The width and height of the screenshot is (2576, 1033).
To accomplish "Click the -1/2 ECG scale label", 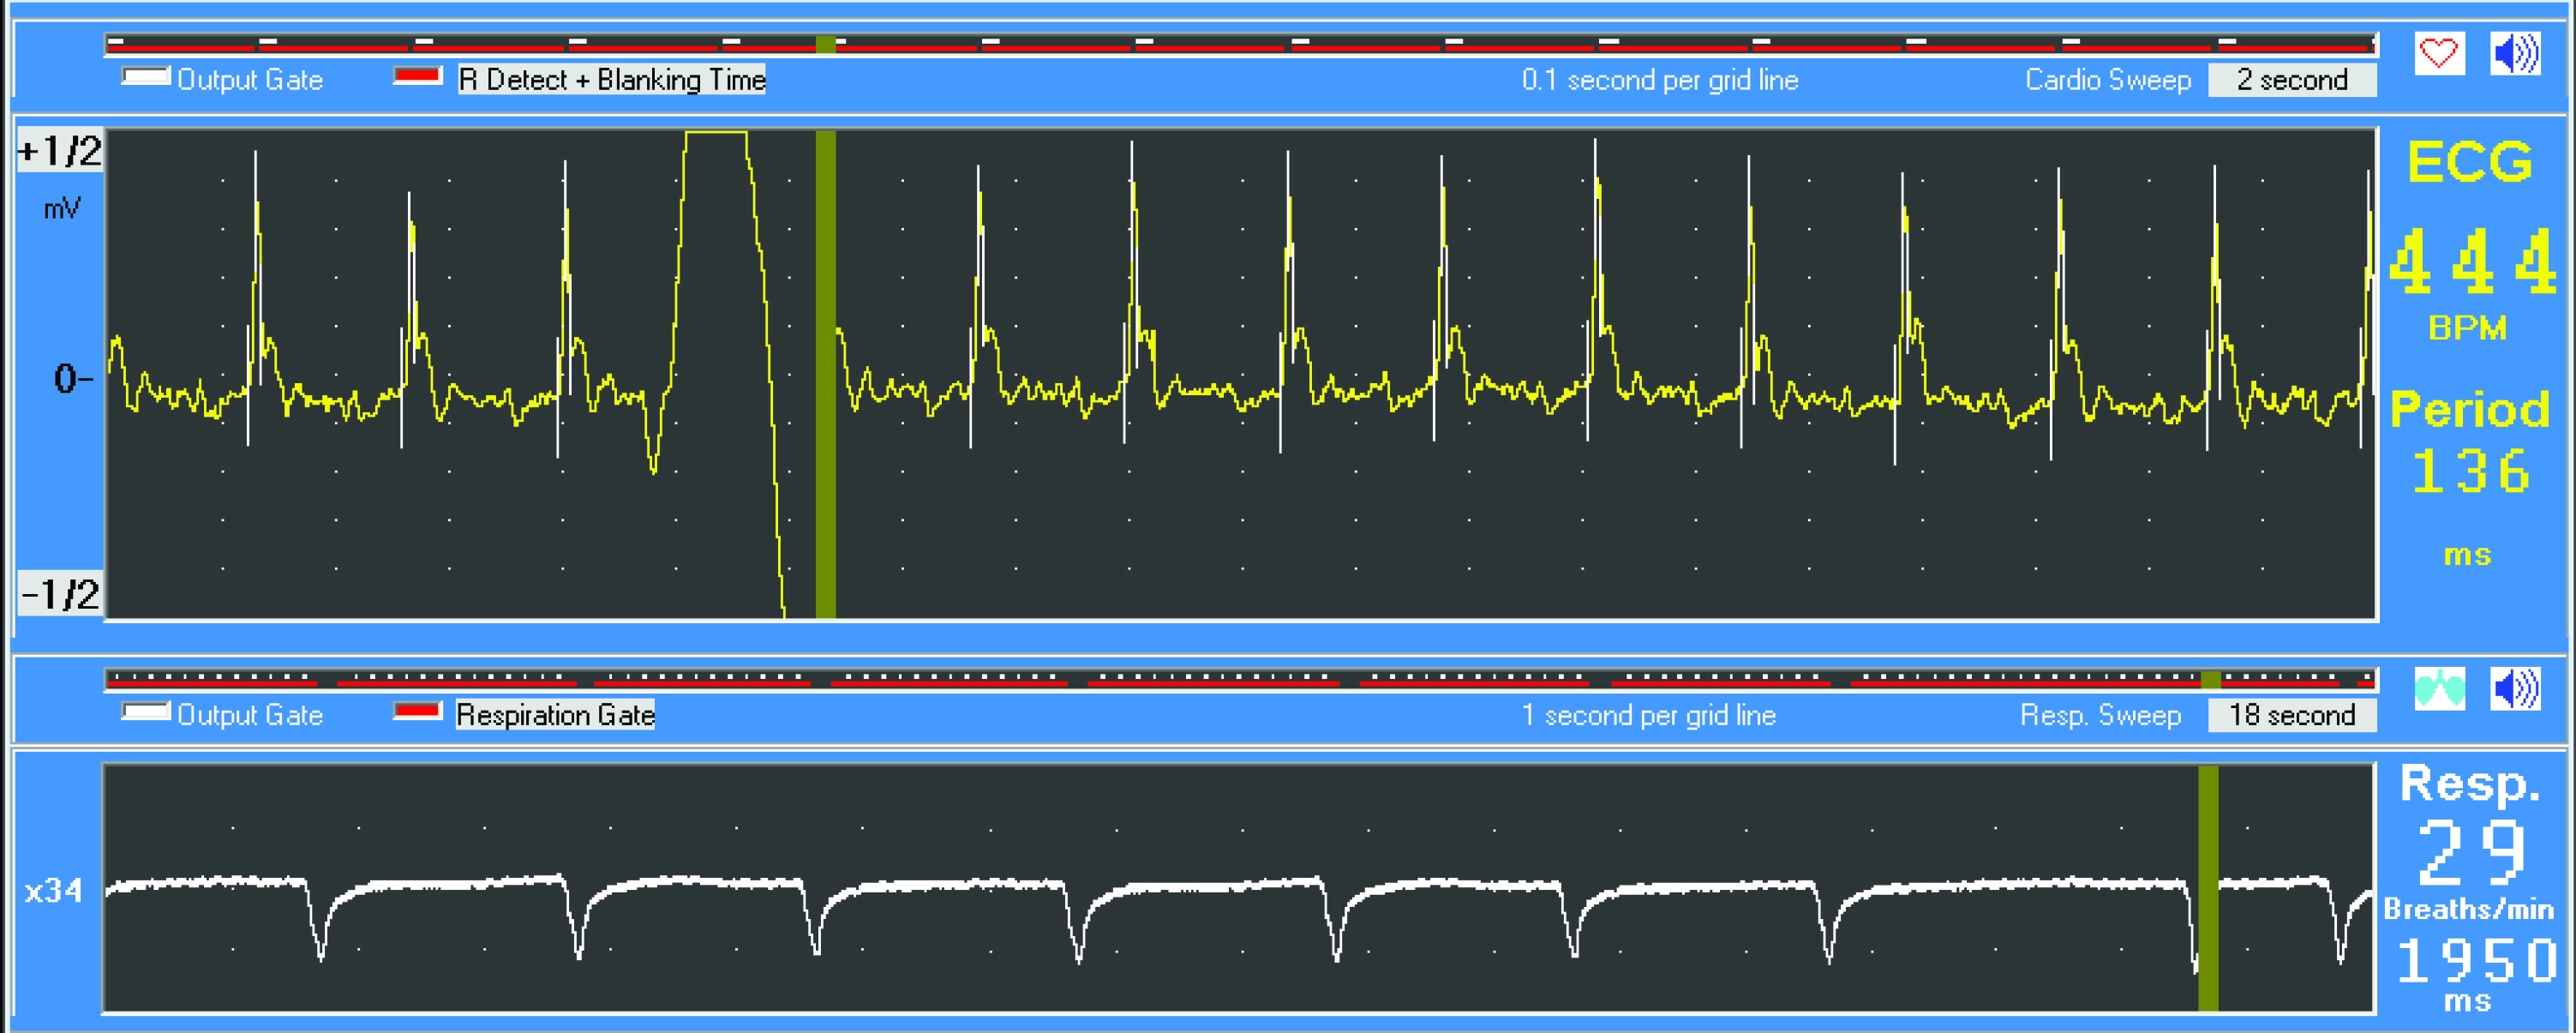I will coord(60,594).
